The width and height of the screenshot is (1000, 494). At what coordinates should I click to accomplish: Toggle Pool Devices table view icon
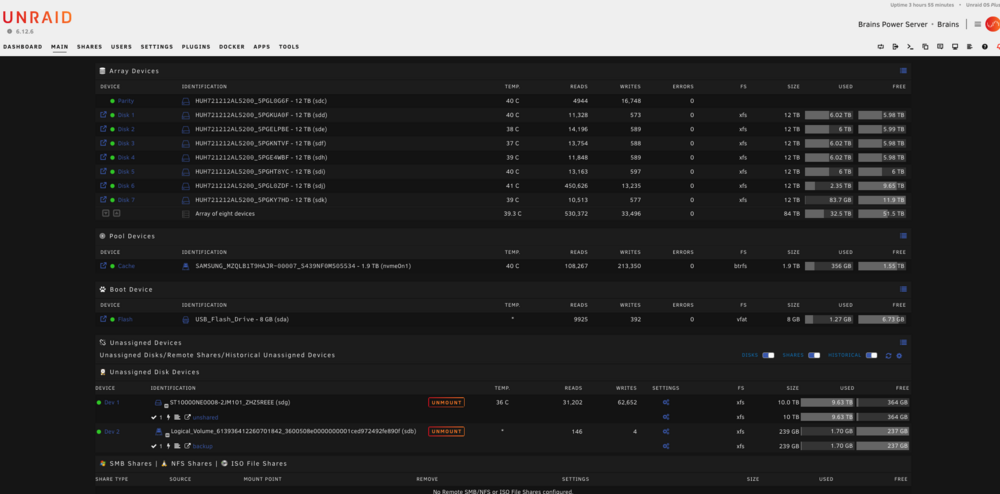coord(903,236)
